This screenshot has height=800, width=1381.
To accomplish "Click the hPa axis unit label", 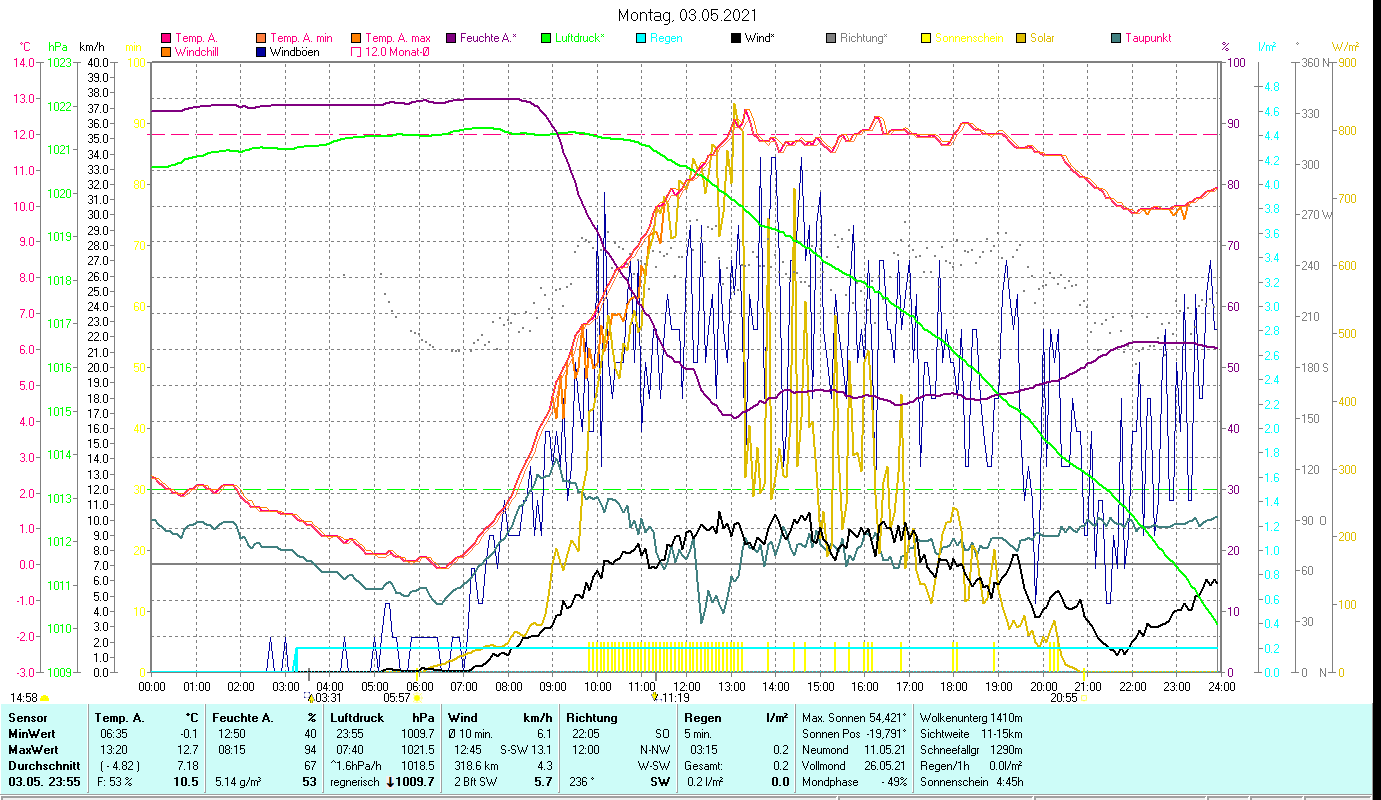I will click(57, 47).
